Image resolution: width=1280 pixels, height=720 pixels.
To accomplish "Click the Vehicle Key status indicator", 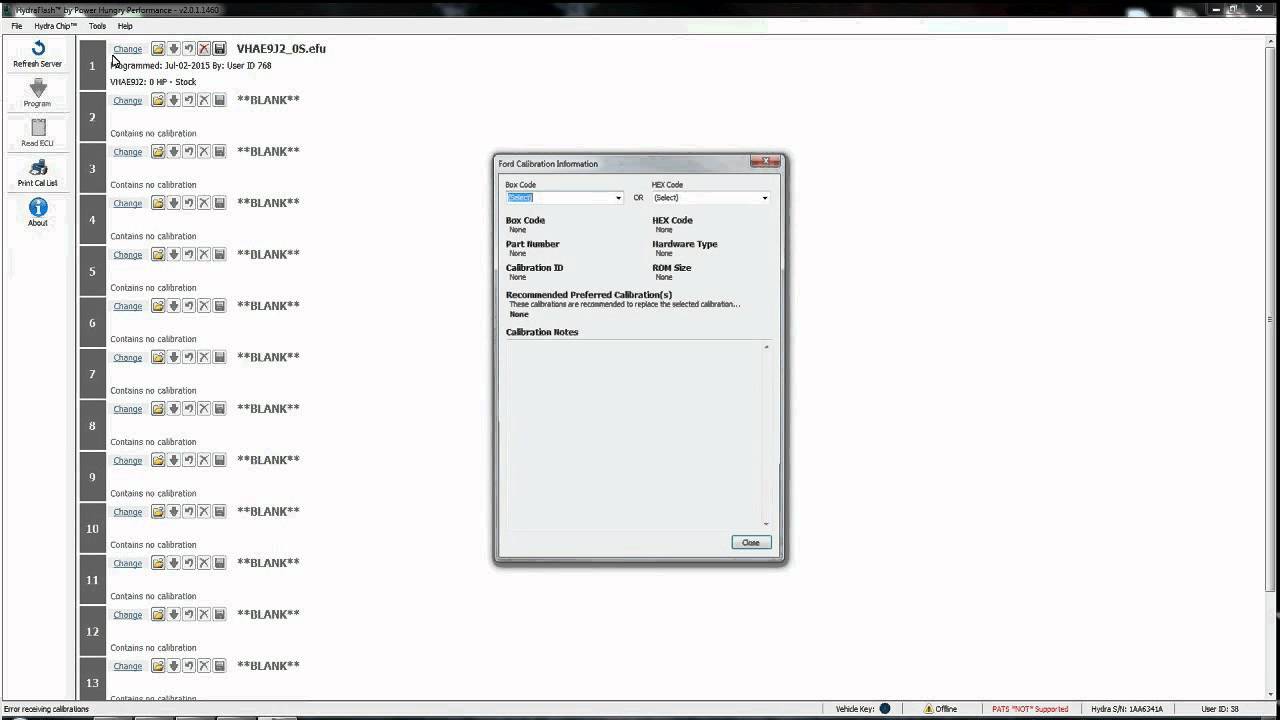I will tap(885, 709).
